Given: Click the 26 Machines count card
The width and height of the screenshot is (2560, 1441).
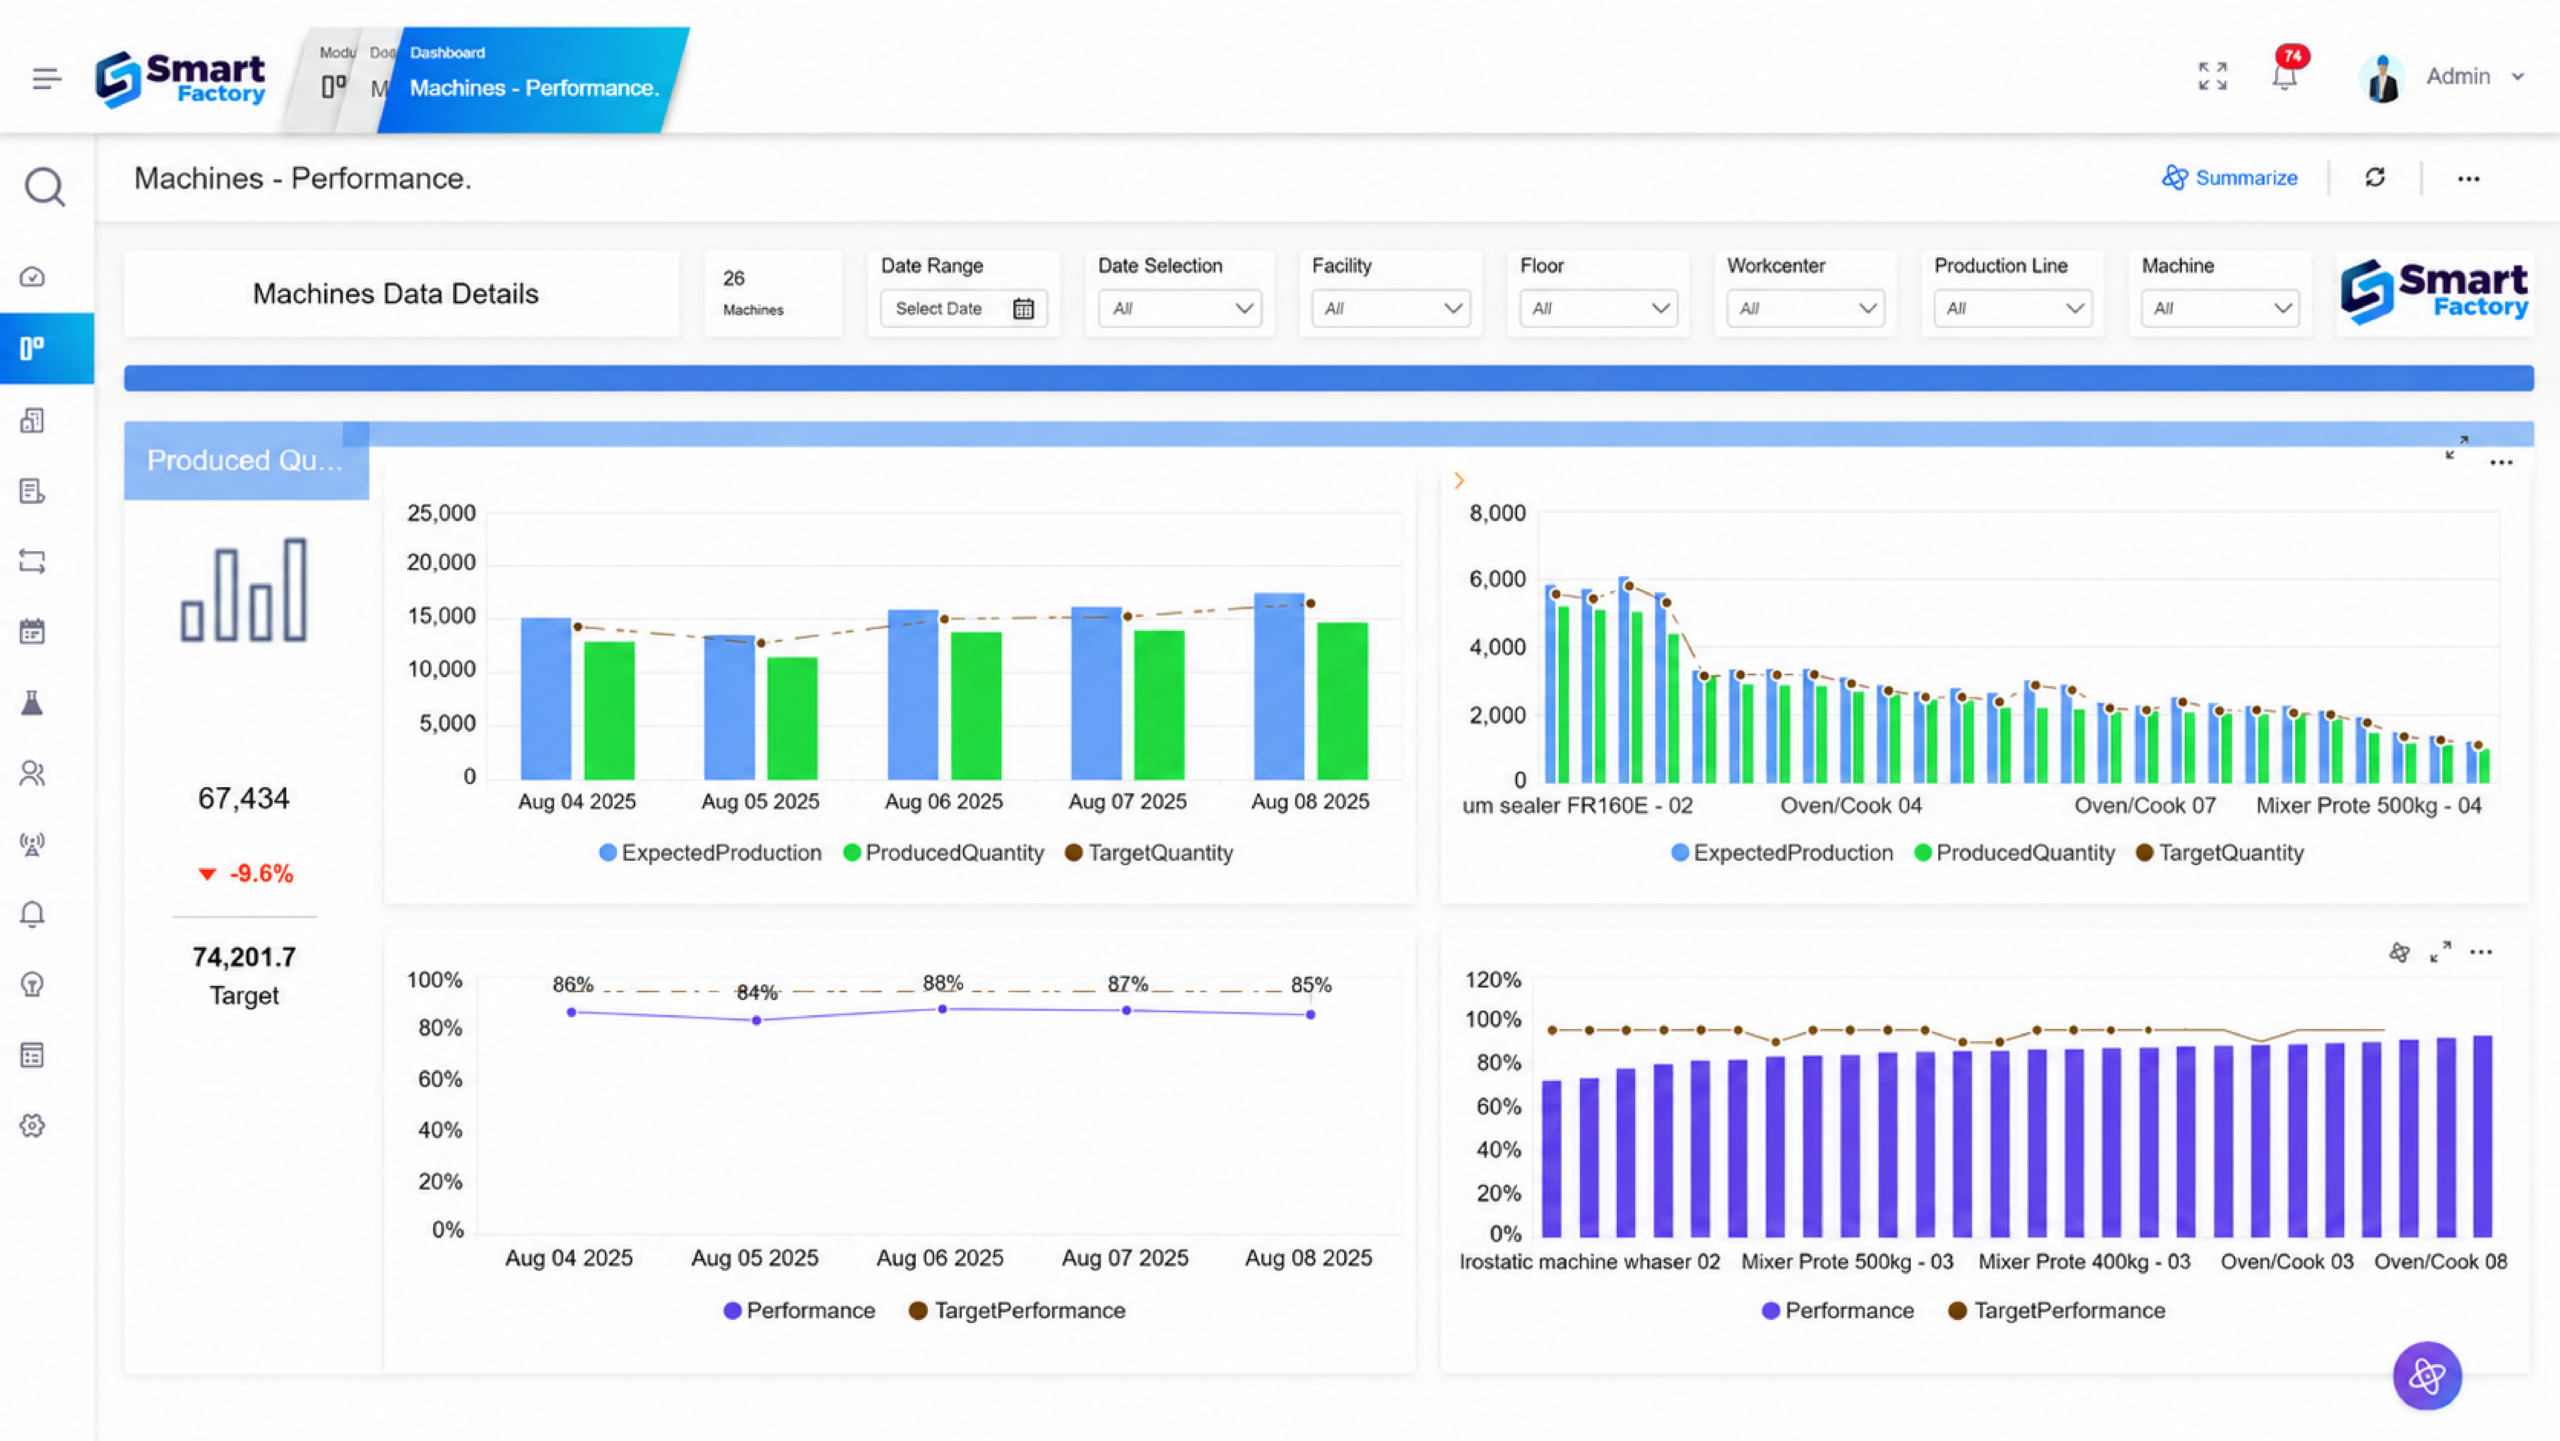Looking at the screenshot, I should coord(773,294).
